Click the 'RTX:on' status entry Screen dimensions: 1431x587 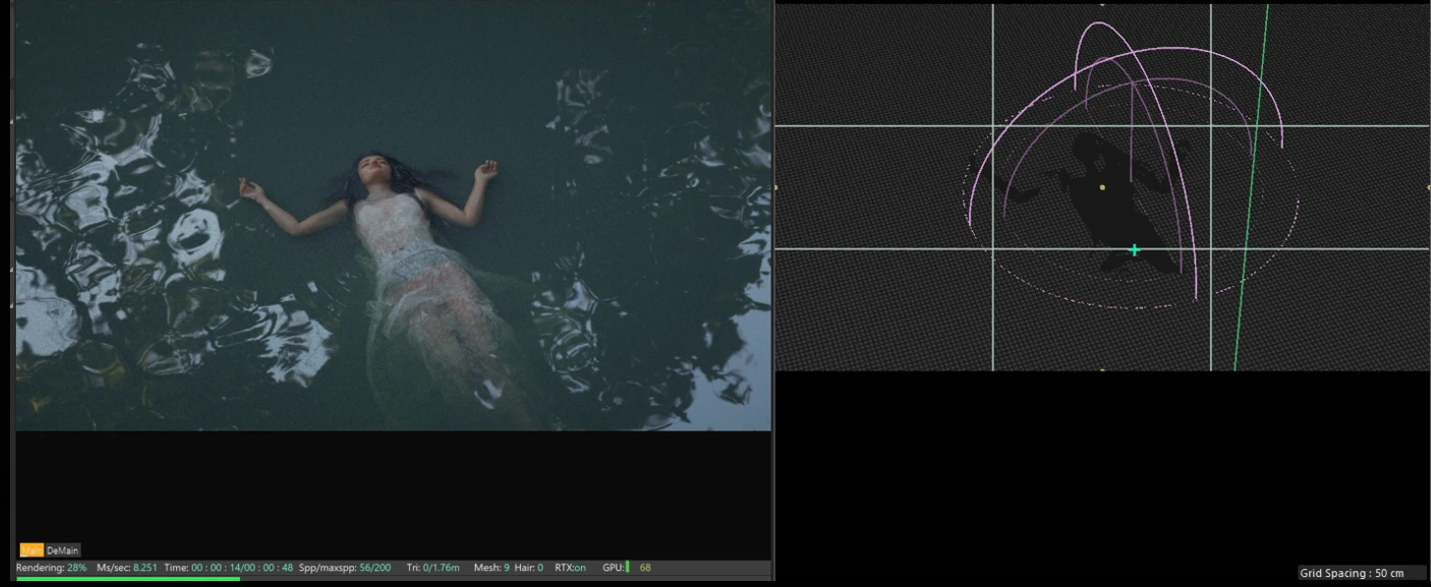pos(570,568)
